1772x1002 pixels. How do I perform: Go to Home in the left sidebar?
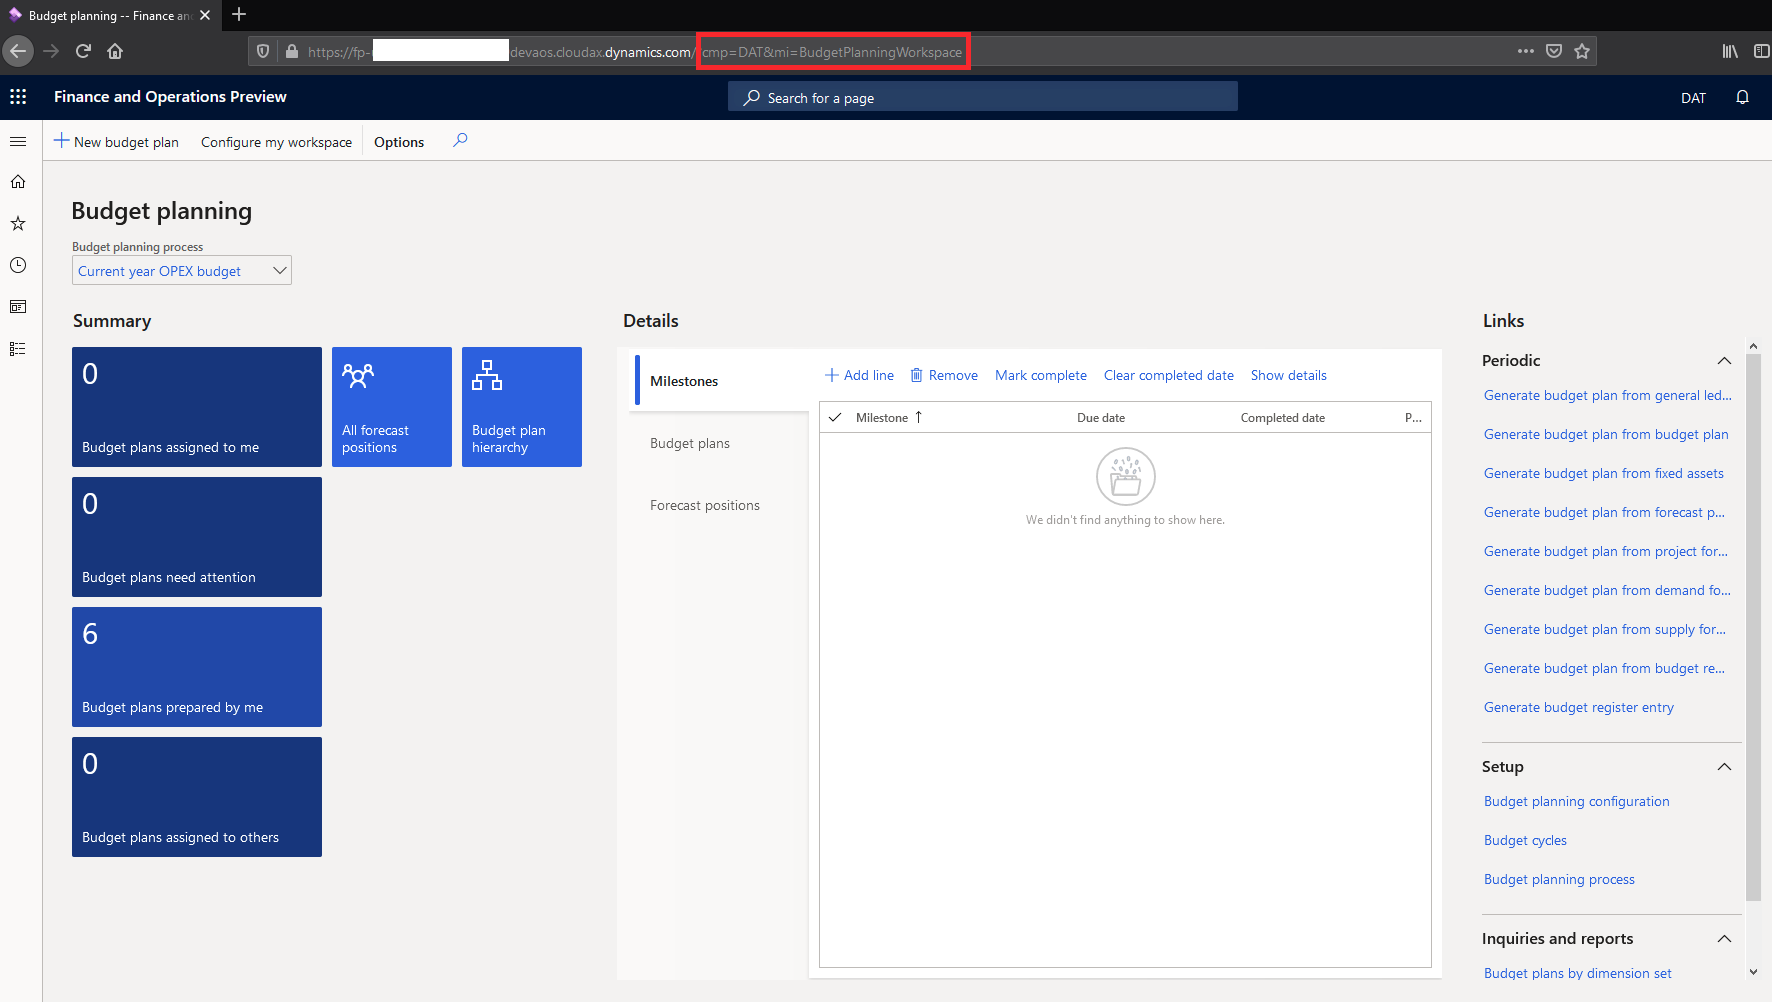coord(18,182)
